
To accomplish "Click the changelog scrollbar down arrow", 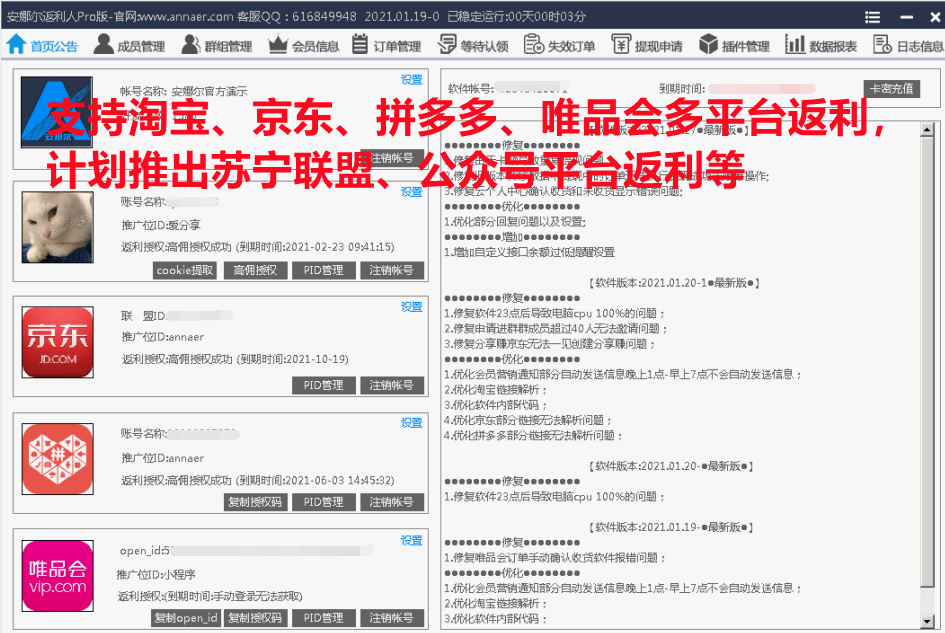I will point(927,621).
